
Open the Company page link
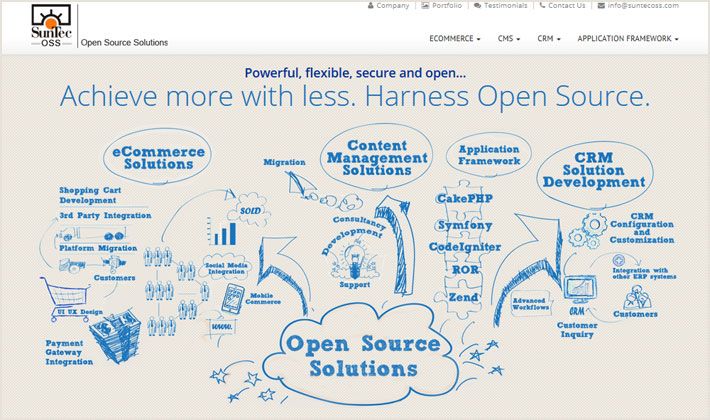click(388, 6)
